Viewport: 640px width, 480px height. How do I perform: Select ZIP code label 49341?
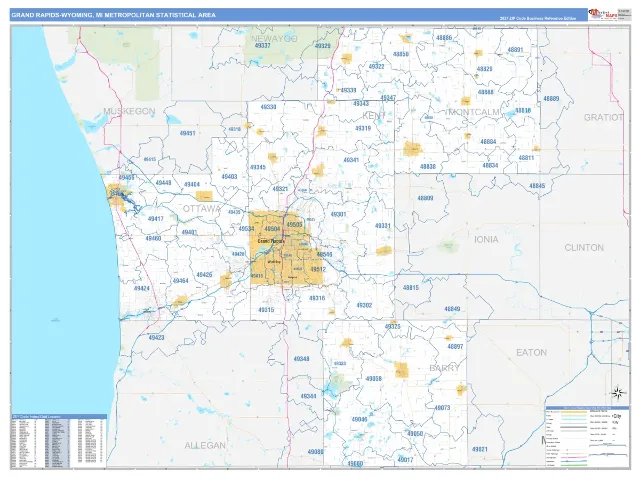[x=351, y=160]
